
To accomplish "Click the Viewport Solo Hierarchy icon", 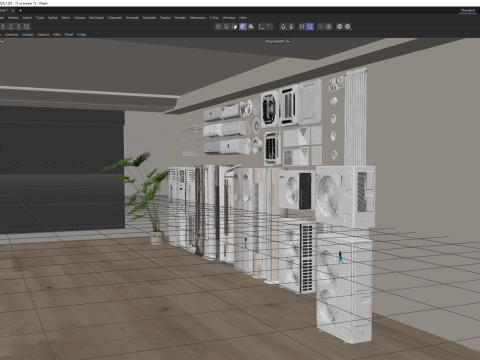I will pyautogui.click(x=234, y=27).
